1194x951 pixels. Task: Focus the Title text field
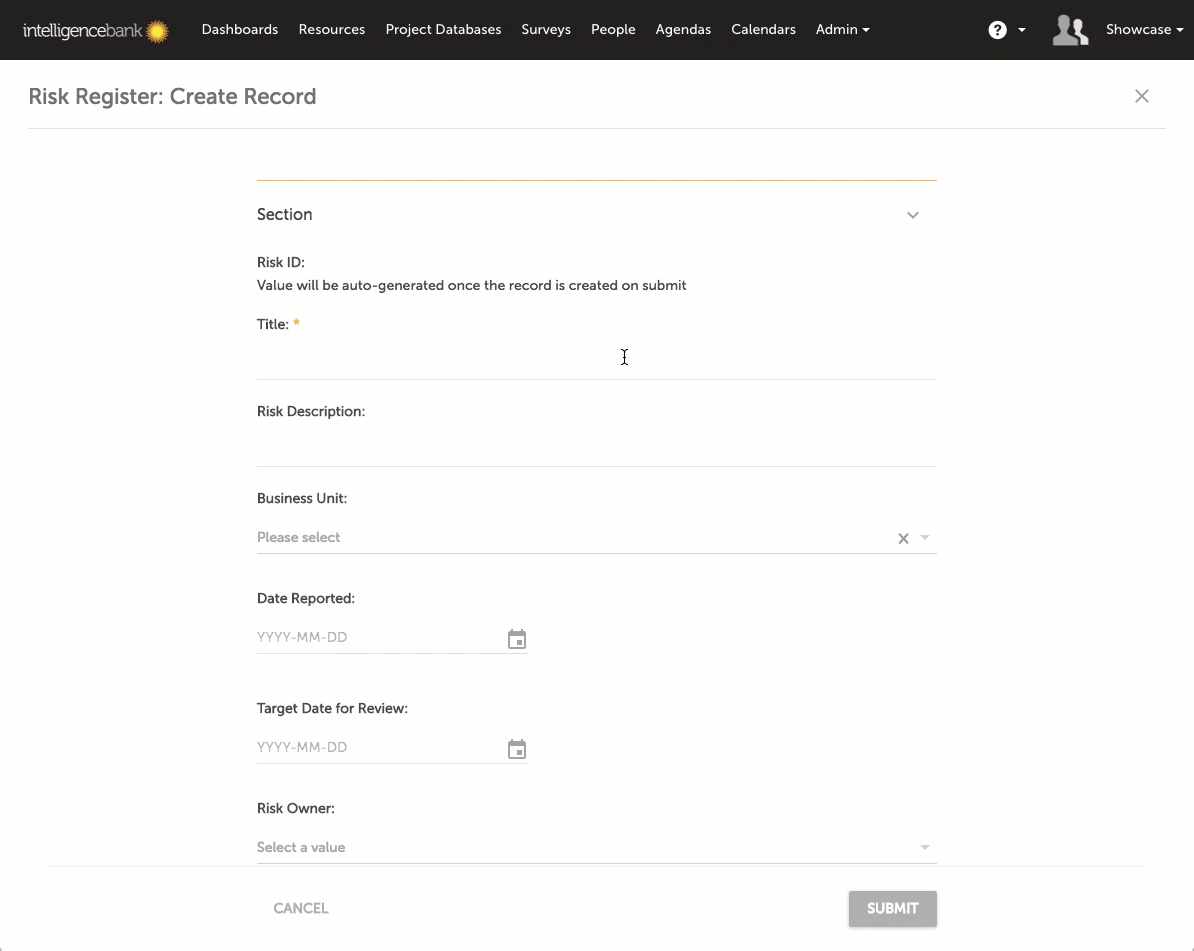click(x=596, y=360)
